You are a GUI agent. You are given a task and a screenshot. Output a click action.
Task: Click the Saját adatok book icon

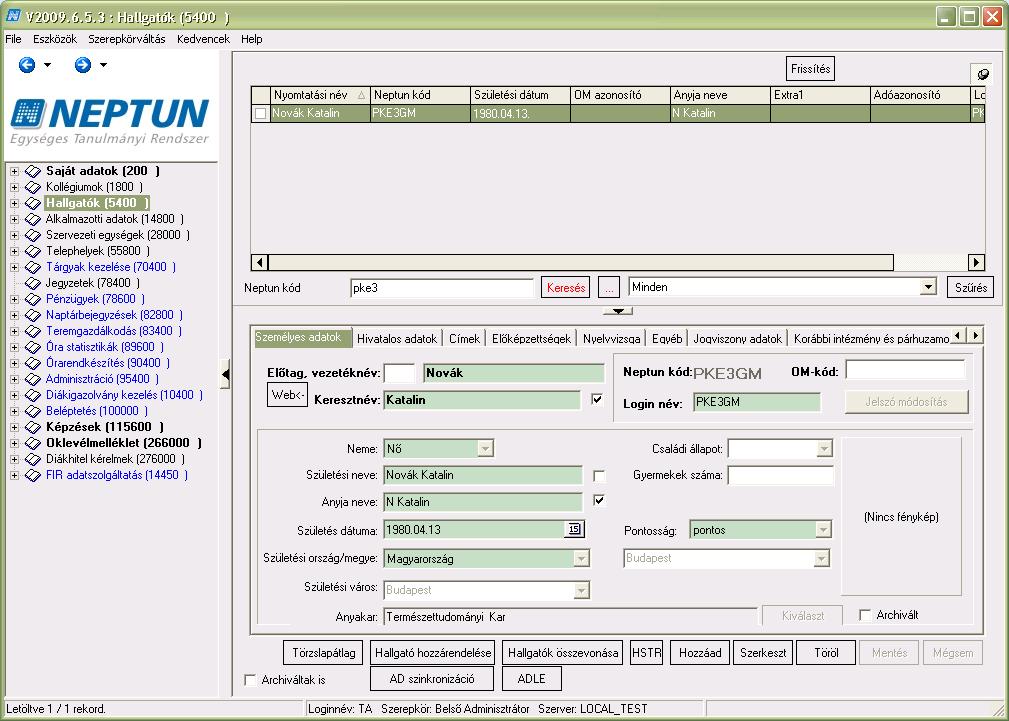(x=33, y=171)
